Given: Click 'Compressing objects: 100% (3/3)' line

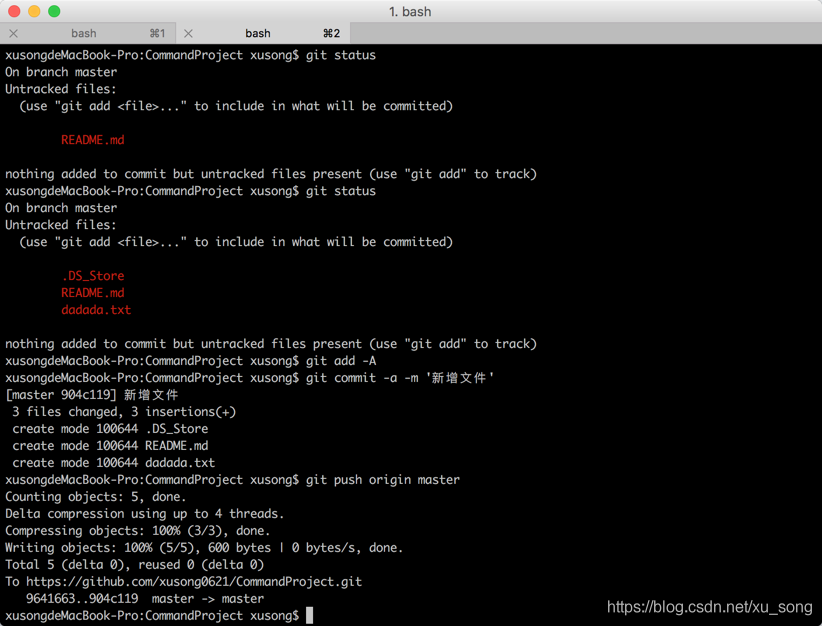Looking at the screenshot, I should coord(138,531).
